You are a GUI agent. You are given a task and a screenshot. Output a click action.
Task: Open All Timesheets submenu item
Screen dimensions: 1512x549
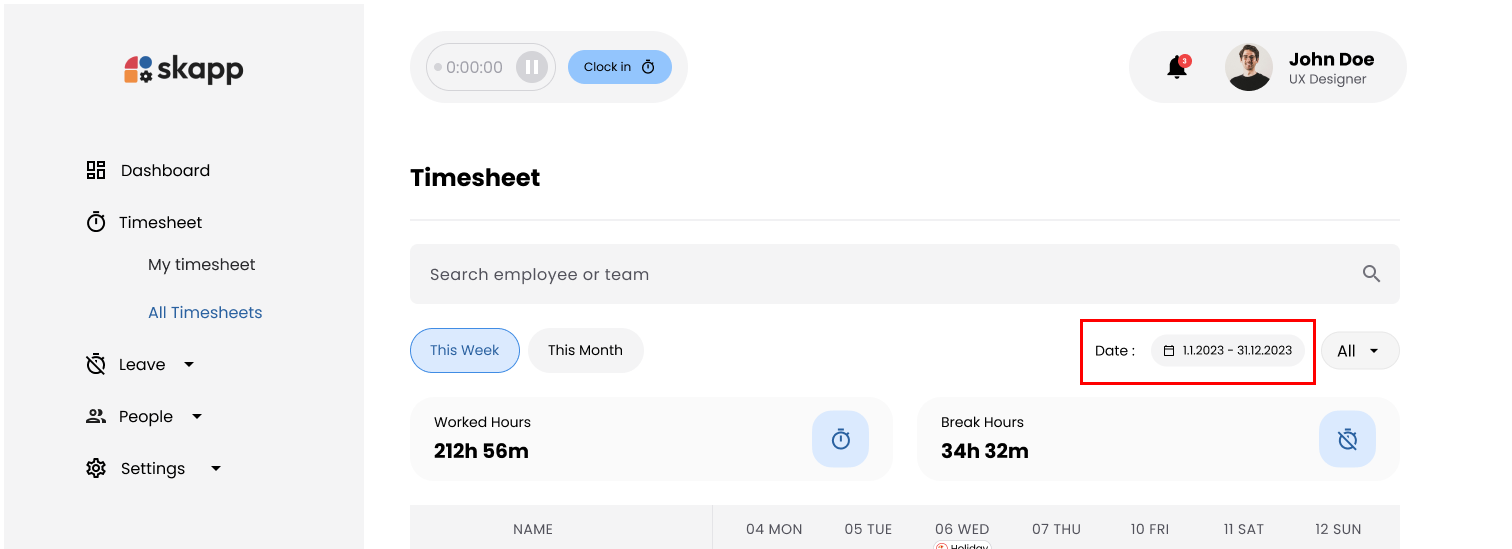205,312
